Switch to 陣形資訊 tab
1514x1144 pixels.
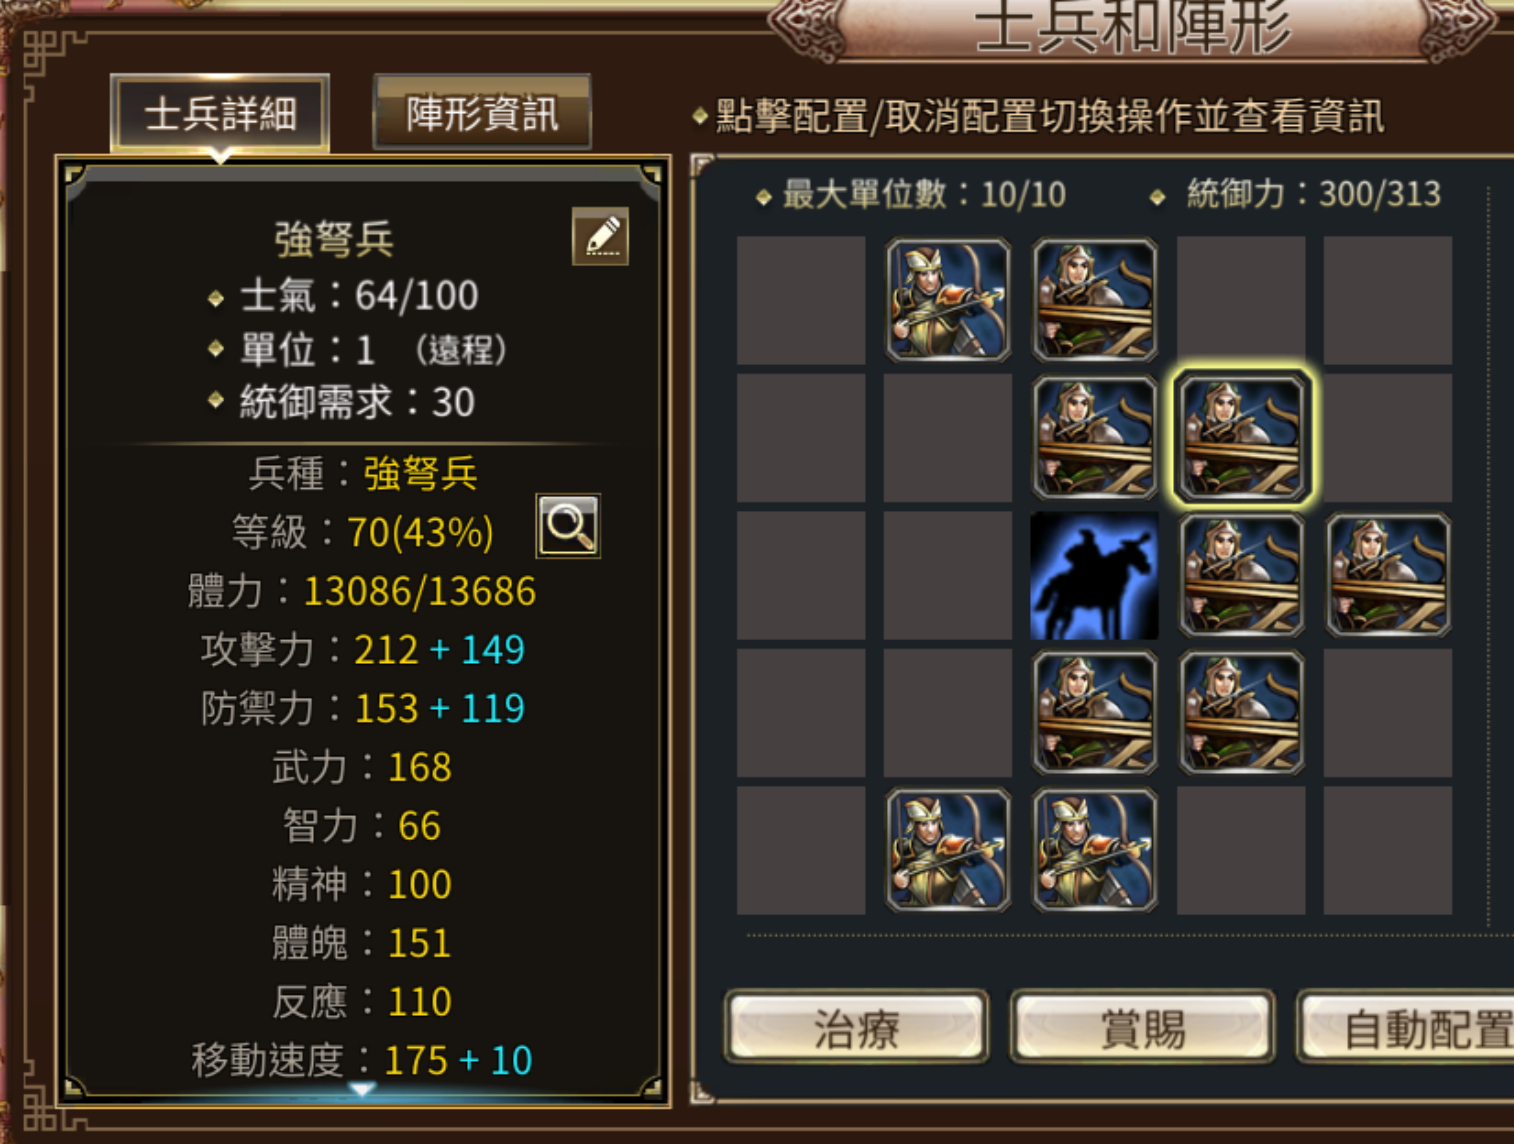pos(482,113)
